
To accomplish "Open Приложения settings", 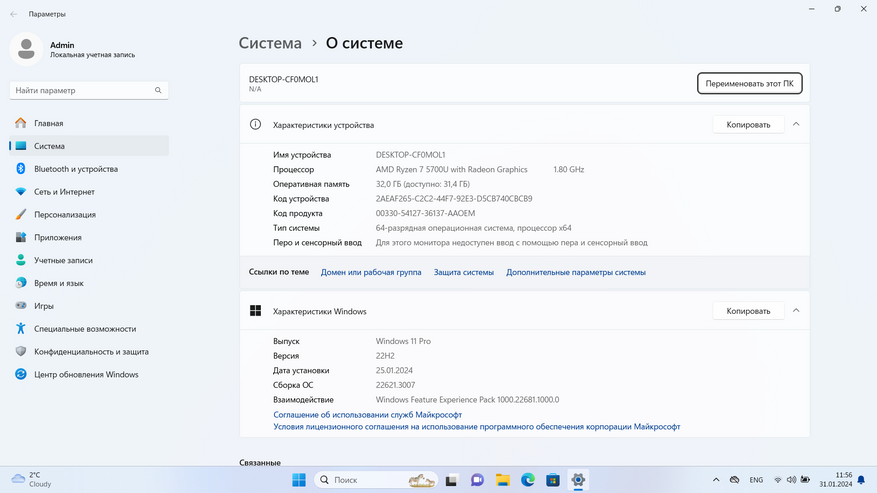I will point(89,237).
